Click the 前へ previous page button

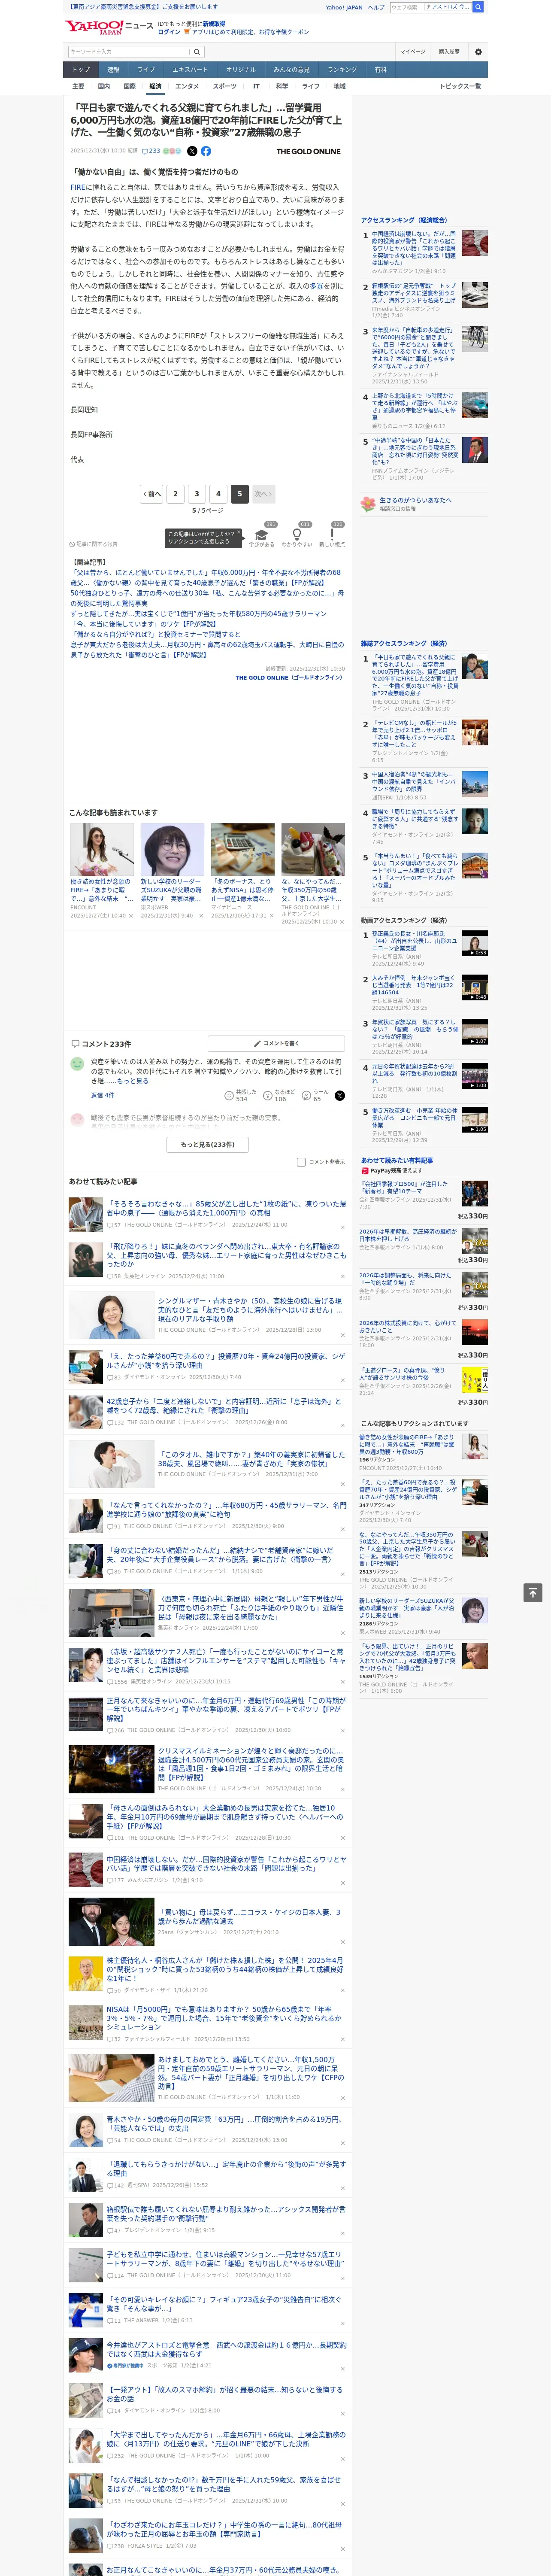(x=152, y=494)
